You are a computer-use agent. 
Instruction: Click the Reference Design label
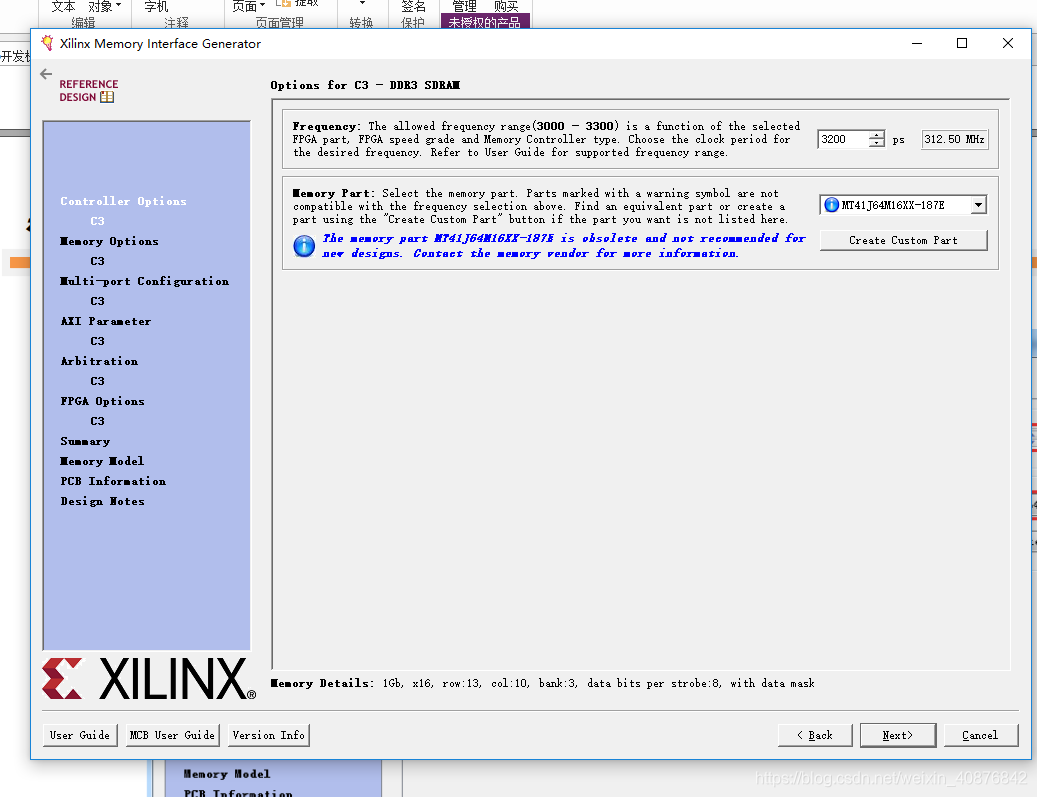pos(89,91)
